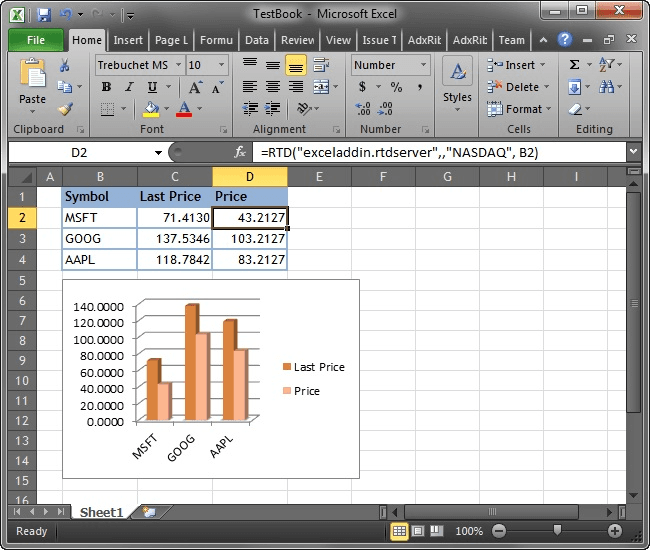Switch to the View tab
The image size is (650, 550).
click(338, 40)
